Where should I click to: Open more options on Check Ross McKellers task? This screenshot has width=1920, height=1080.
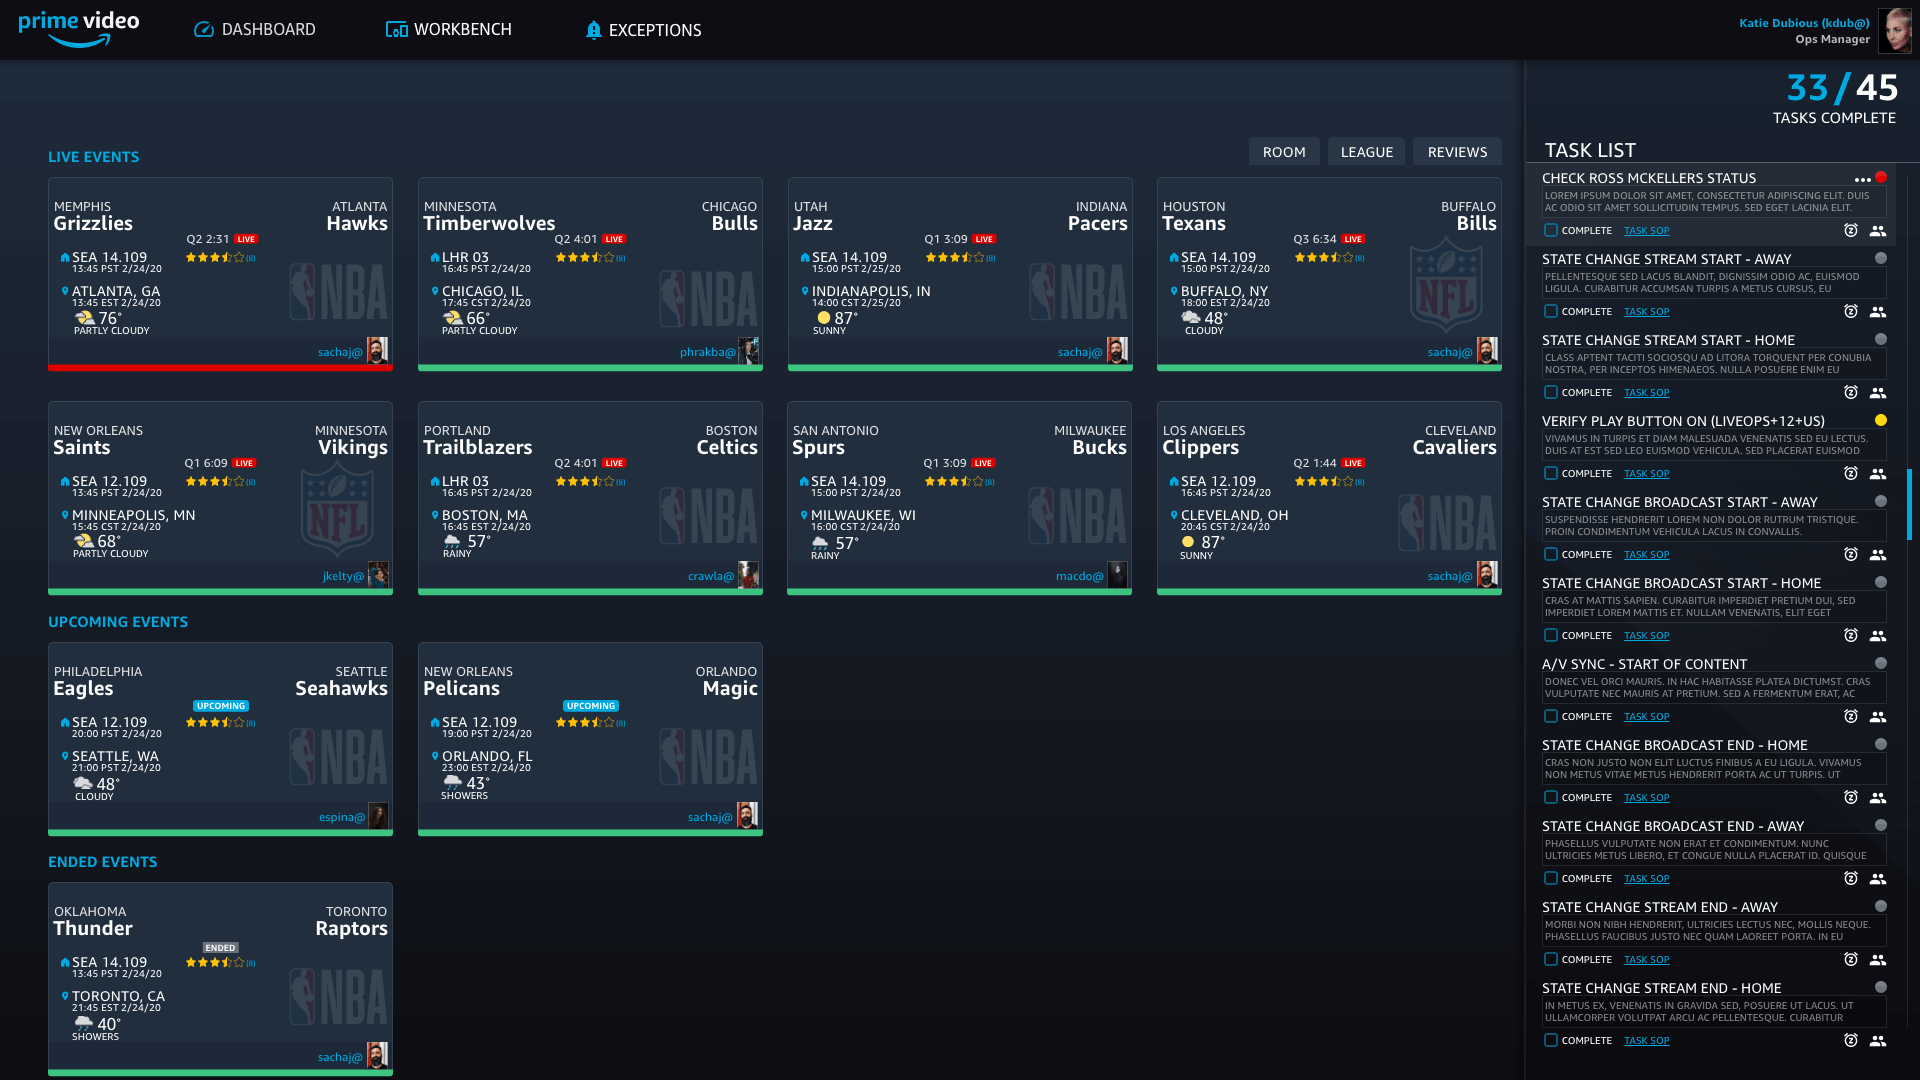pos(1862,180)
